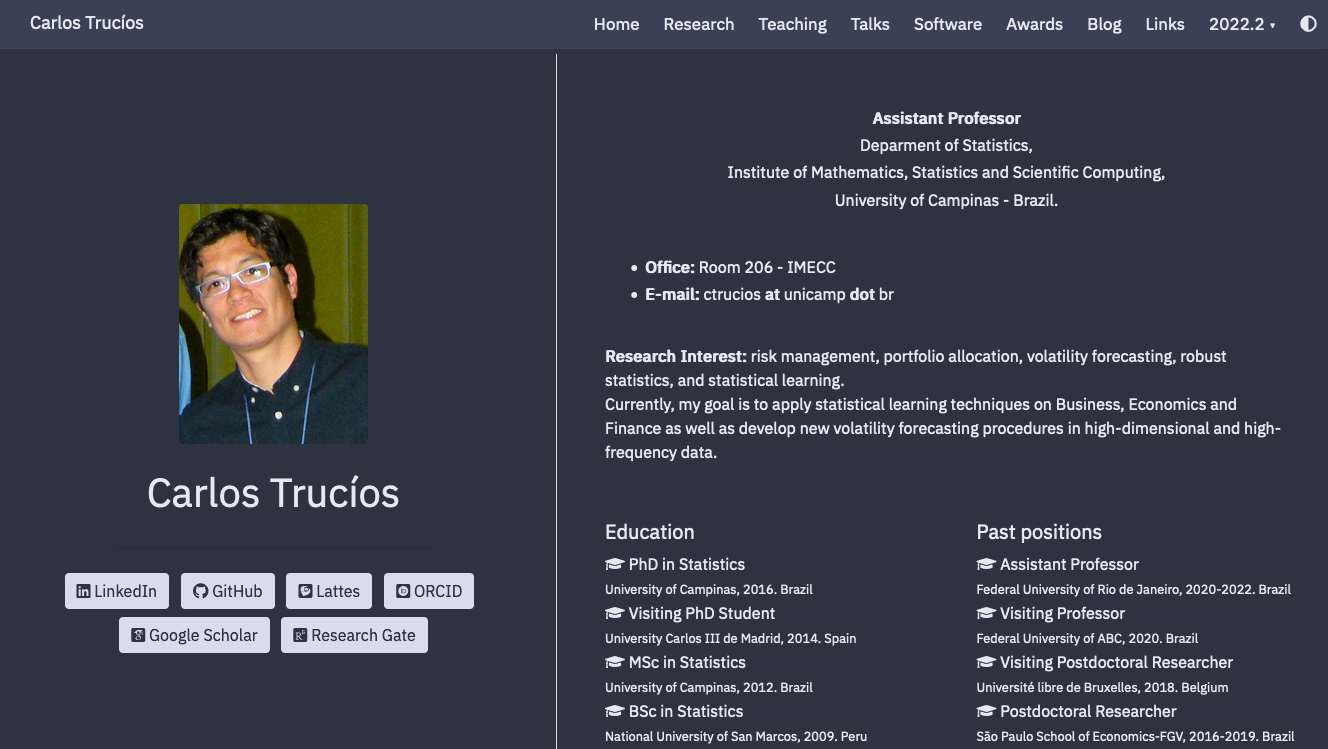Image resolution: width=1328 pixels, height=749 pixels.
Task: Open the Google Scholar profile button
Action: pos(194,635)
